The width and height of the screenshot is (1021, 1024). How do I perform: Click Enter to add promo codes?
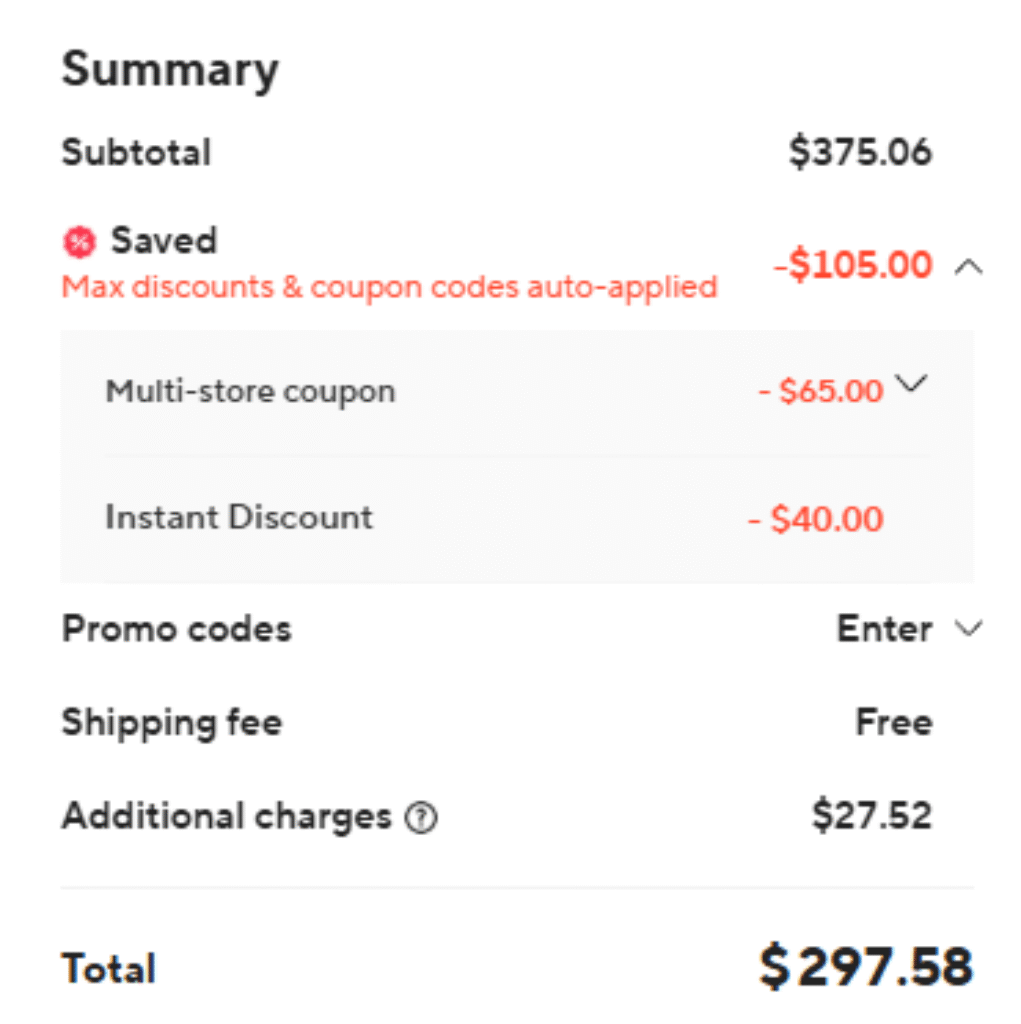point(884,628)
